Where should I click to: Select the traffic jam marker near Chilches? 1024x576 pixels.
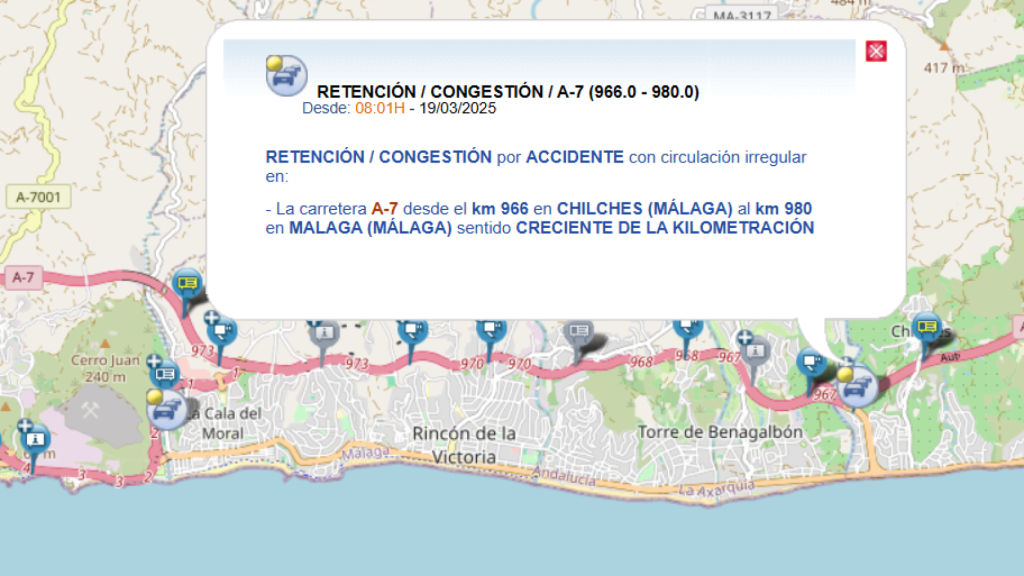[x=856, y=386]
